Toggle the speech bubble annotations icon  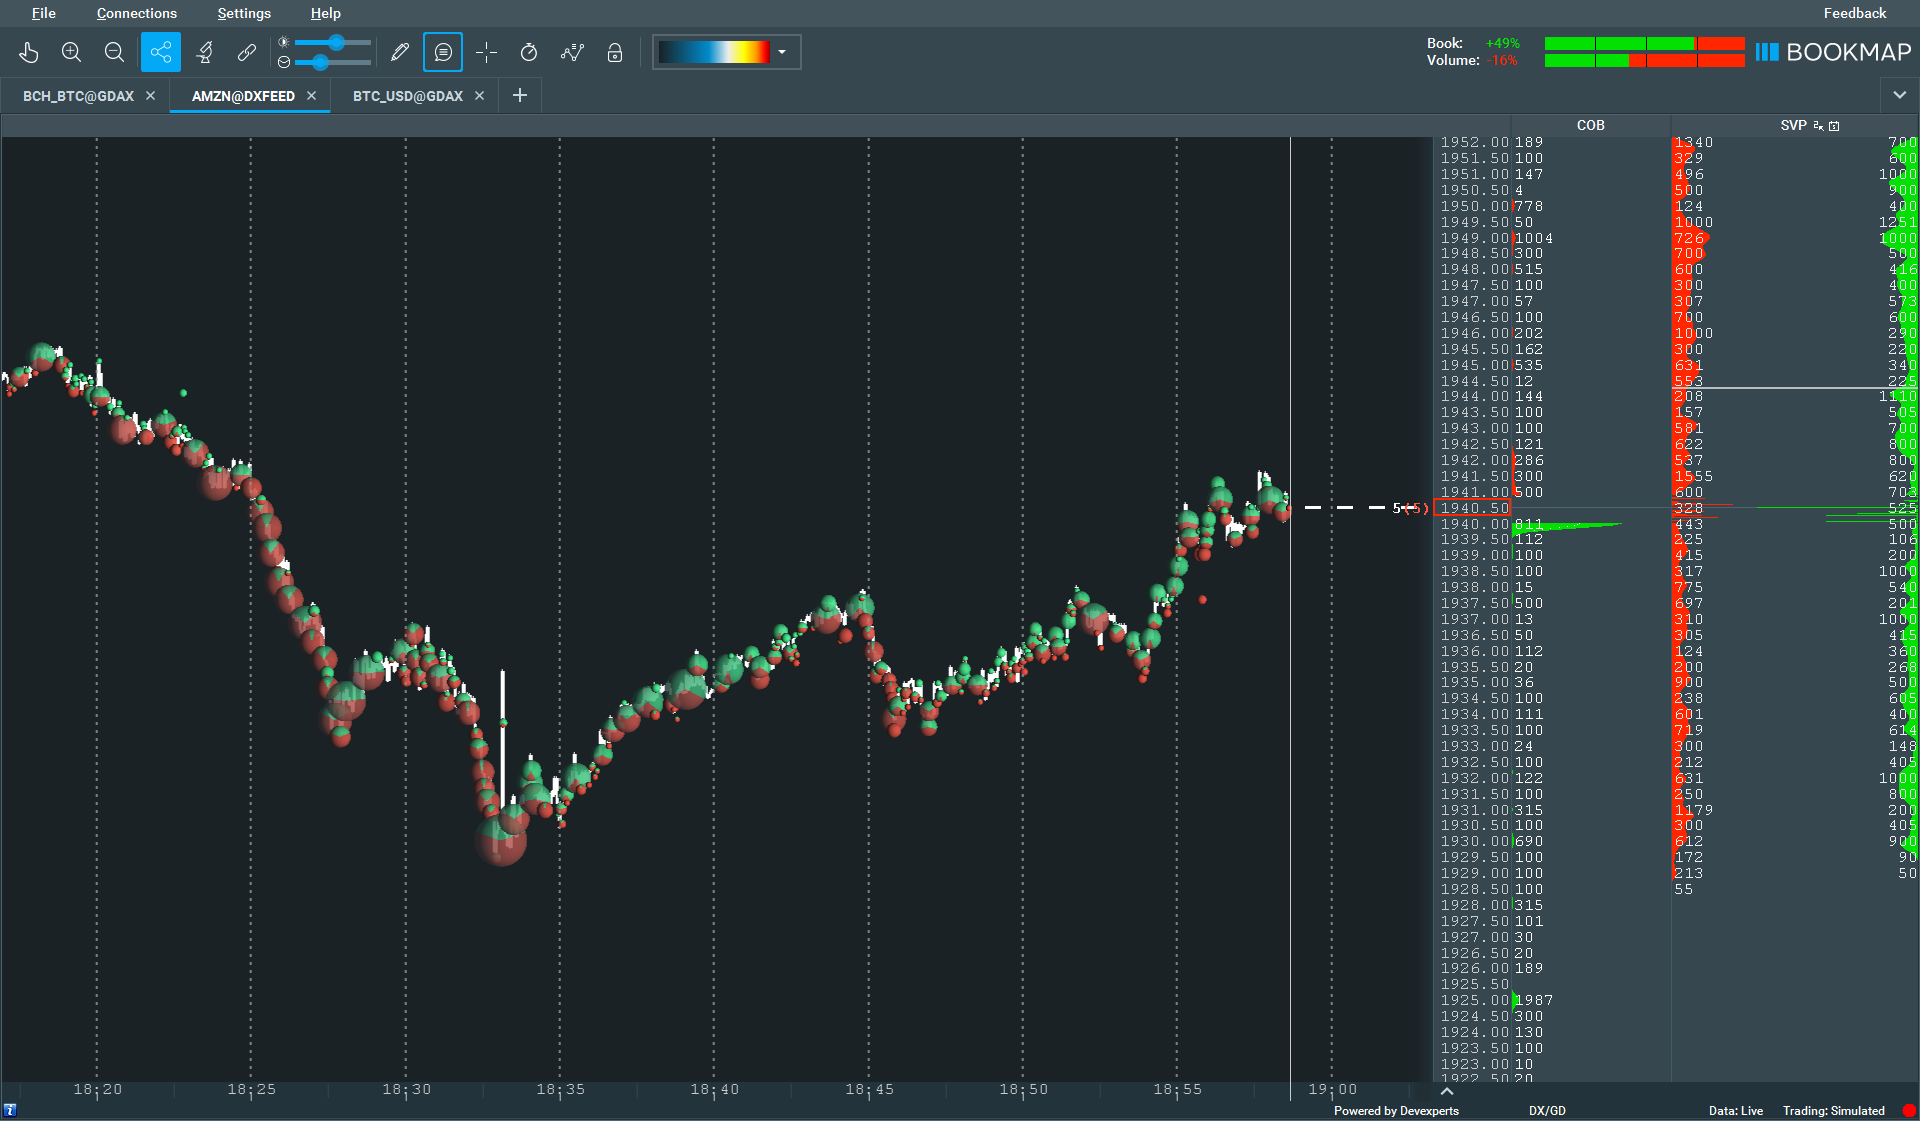(443, 52)
